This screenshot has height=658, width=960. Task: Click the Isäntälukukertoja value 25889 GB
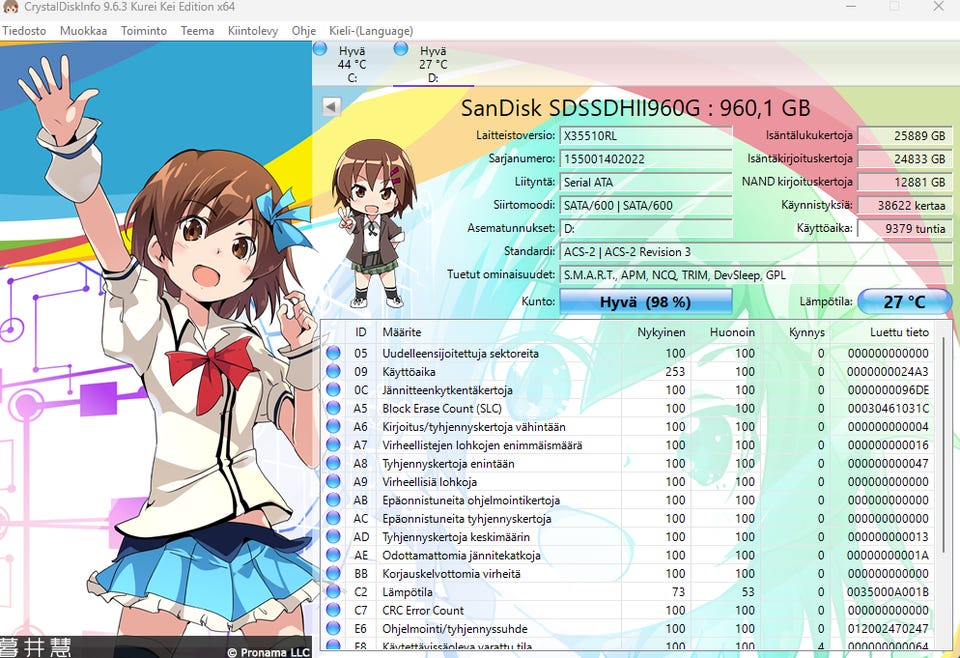(905, 136)
